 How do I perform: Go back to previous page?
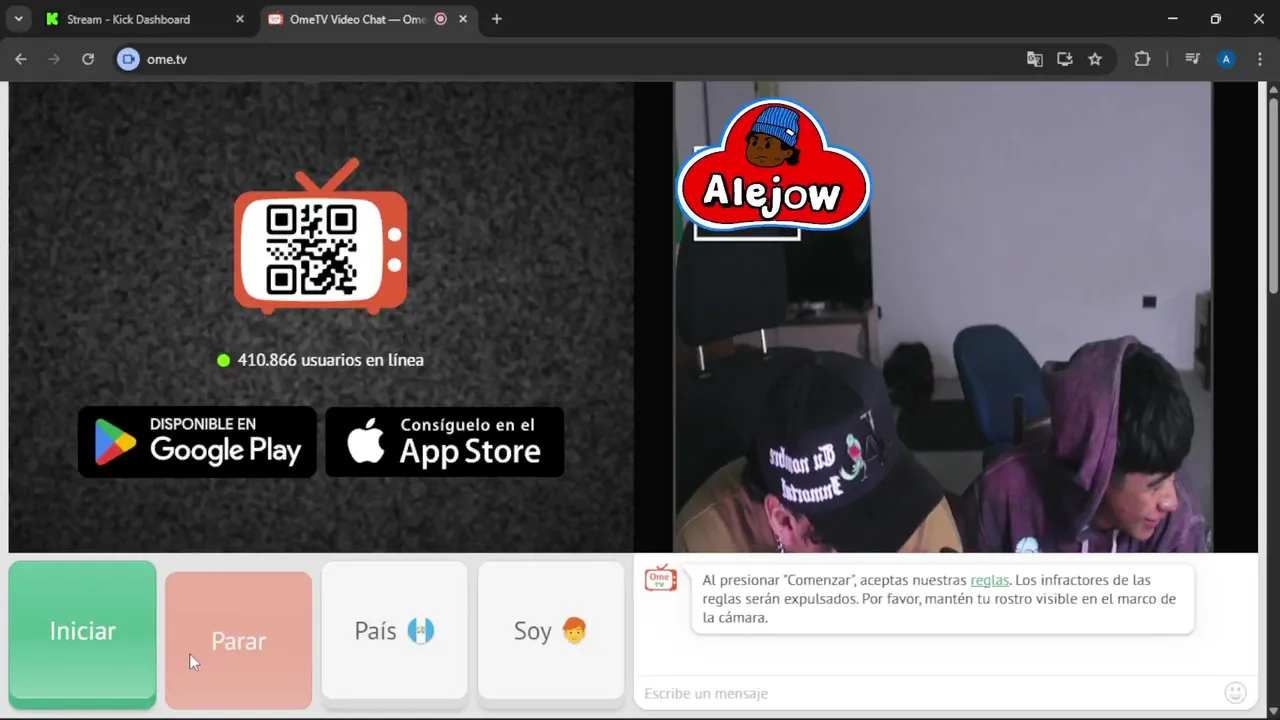coord(21,59)
